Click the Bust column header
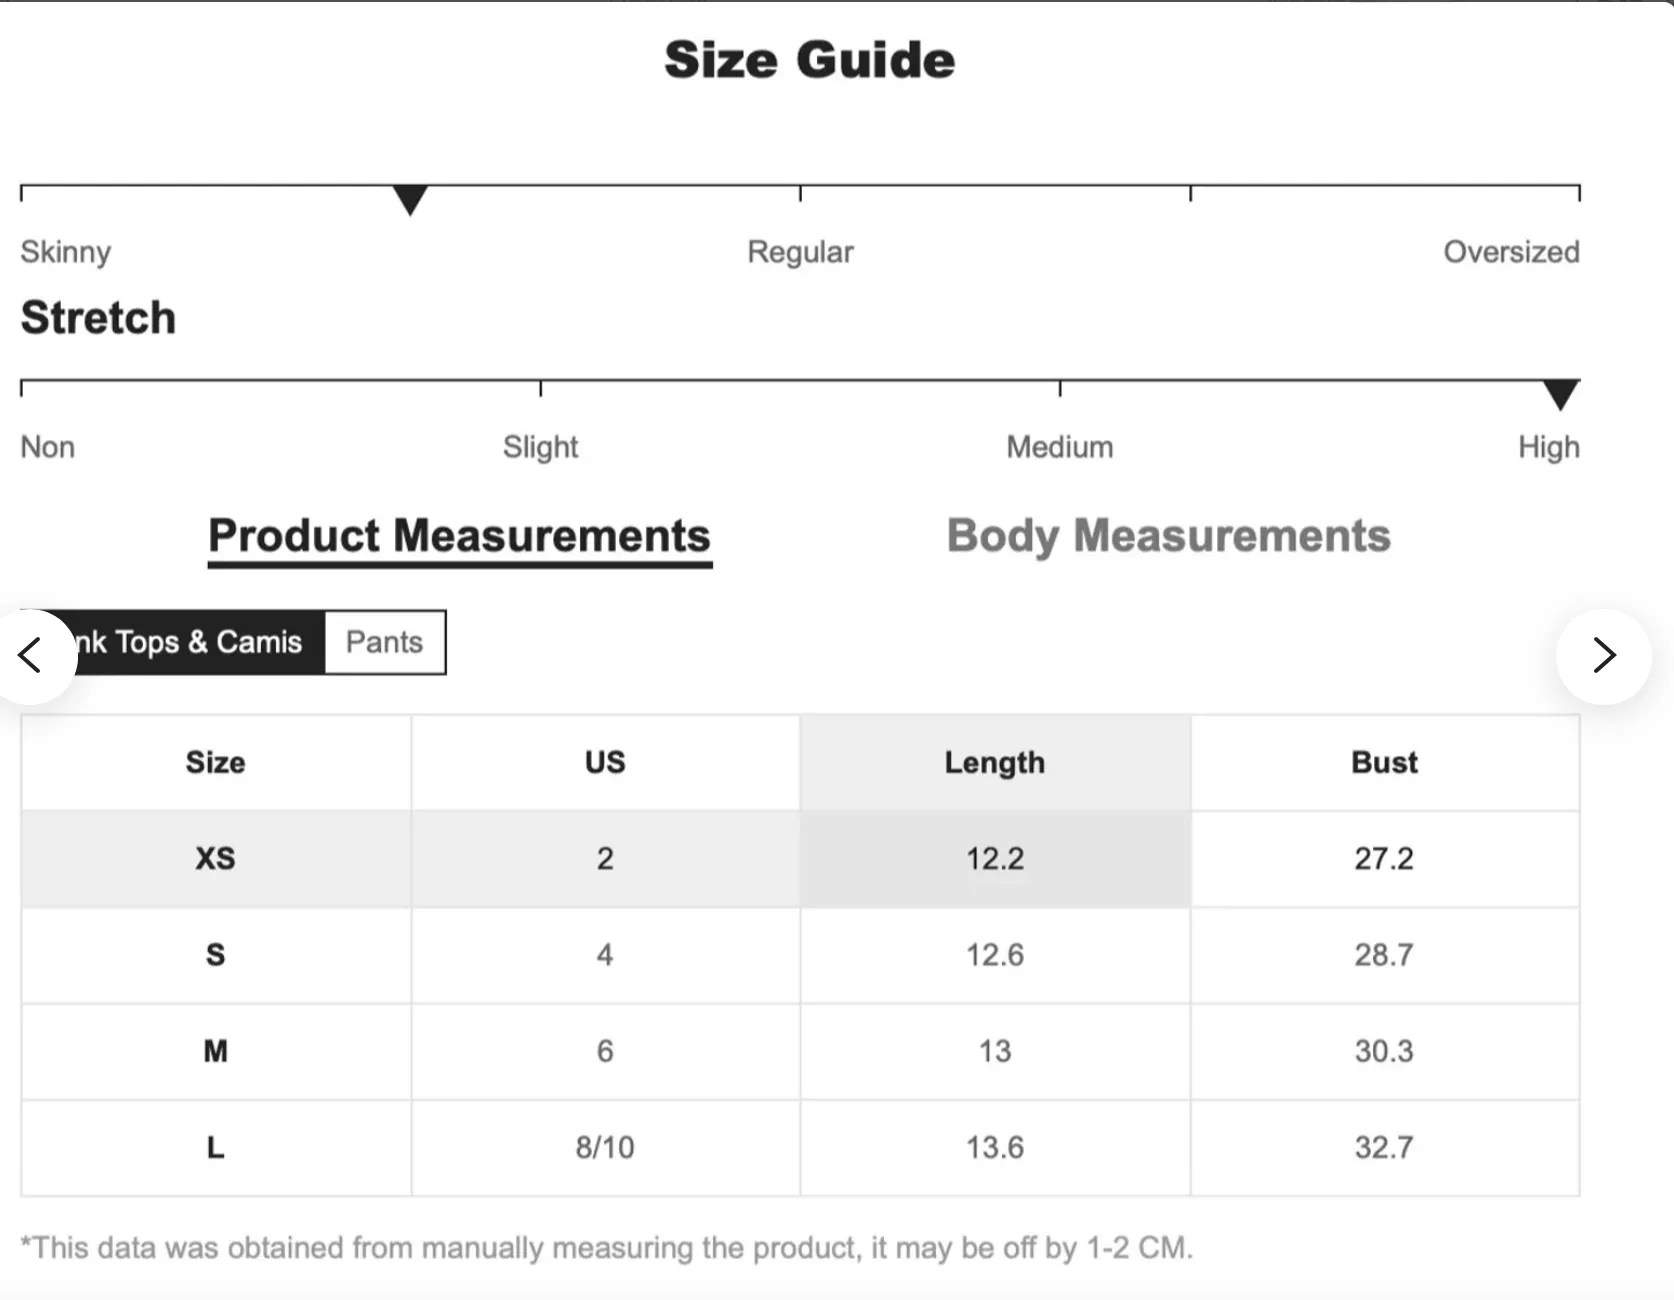This screenshot has height=1300, width=1674. tap(1384, 762)
